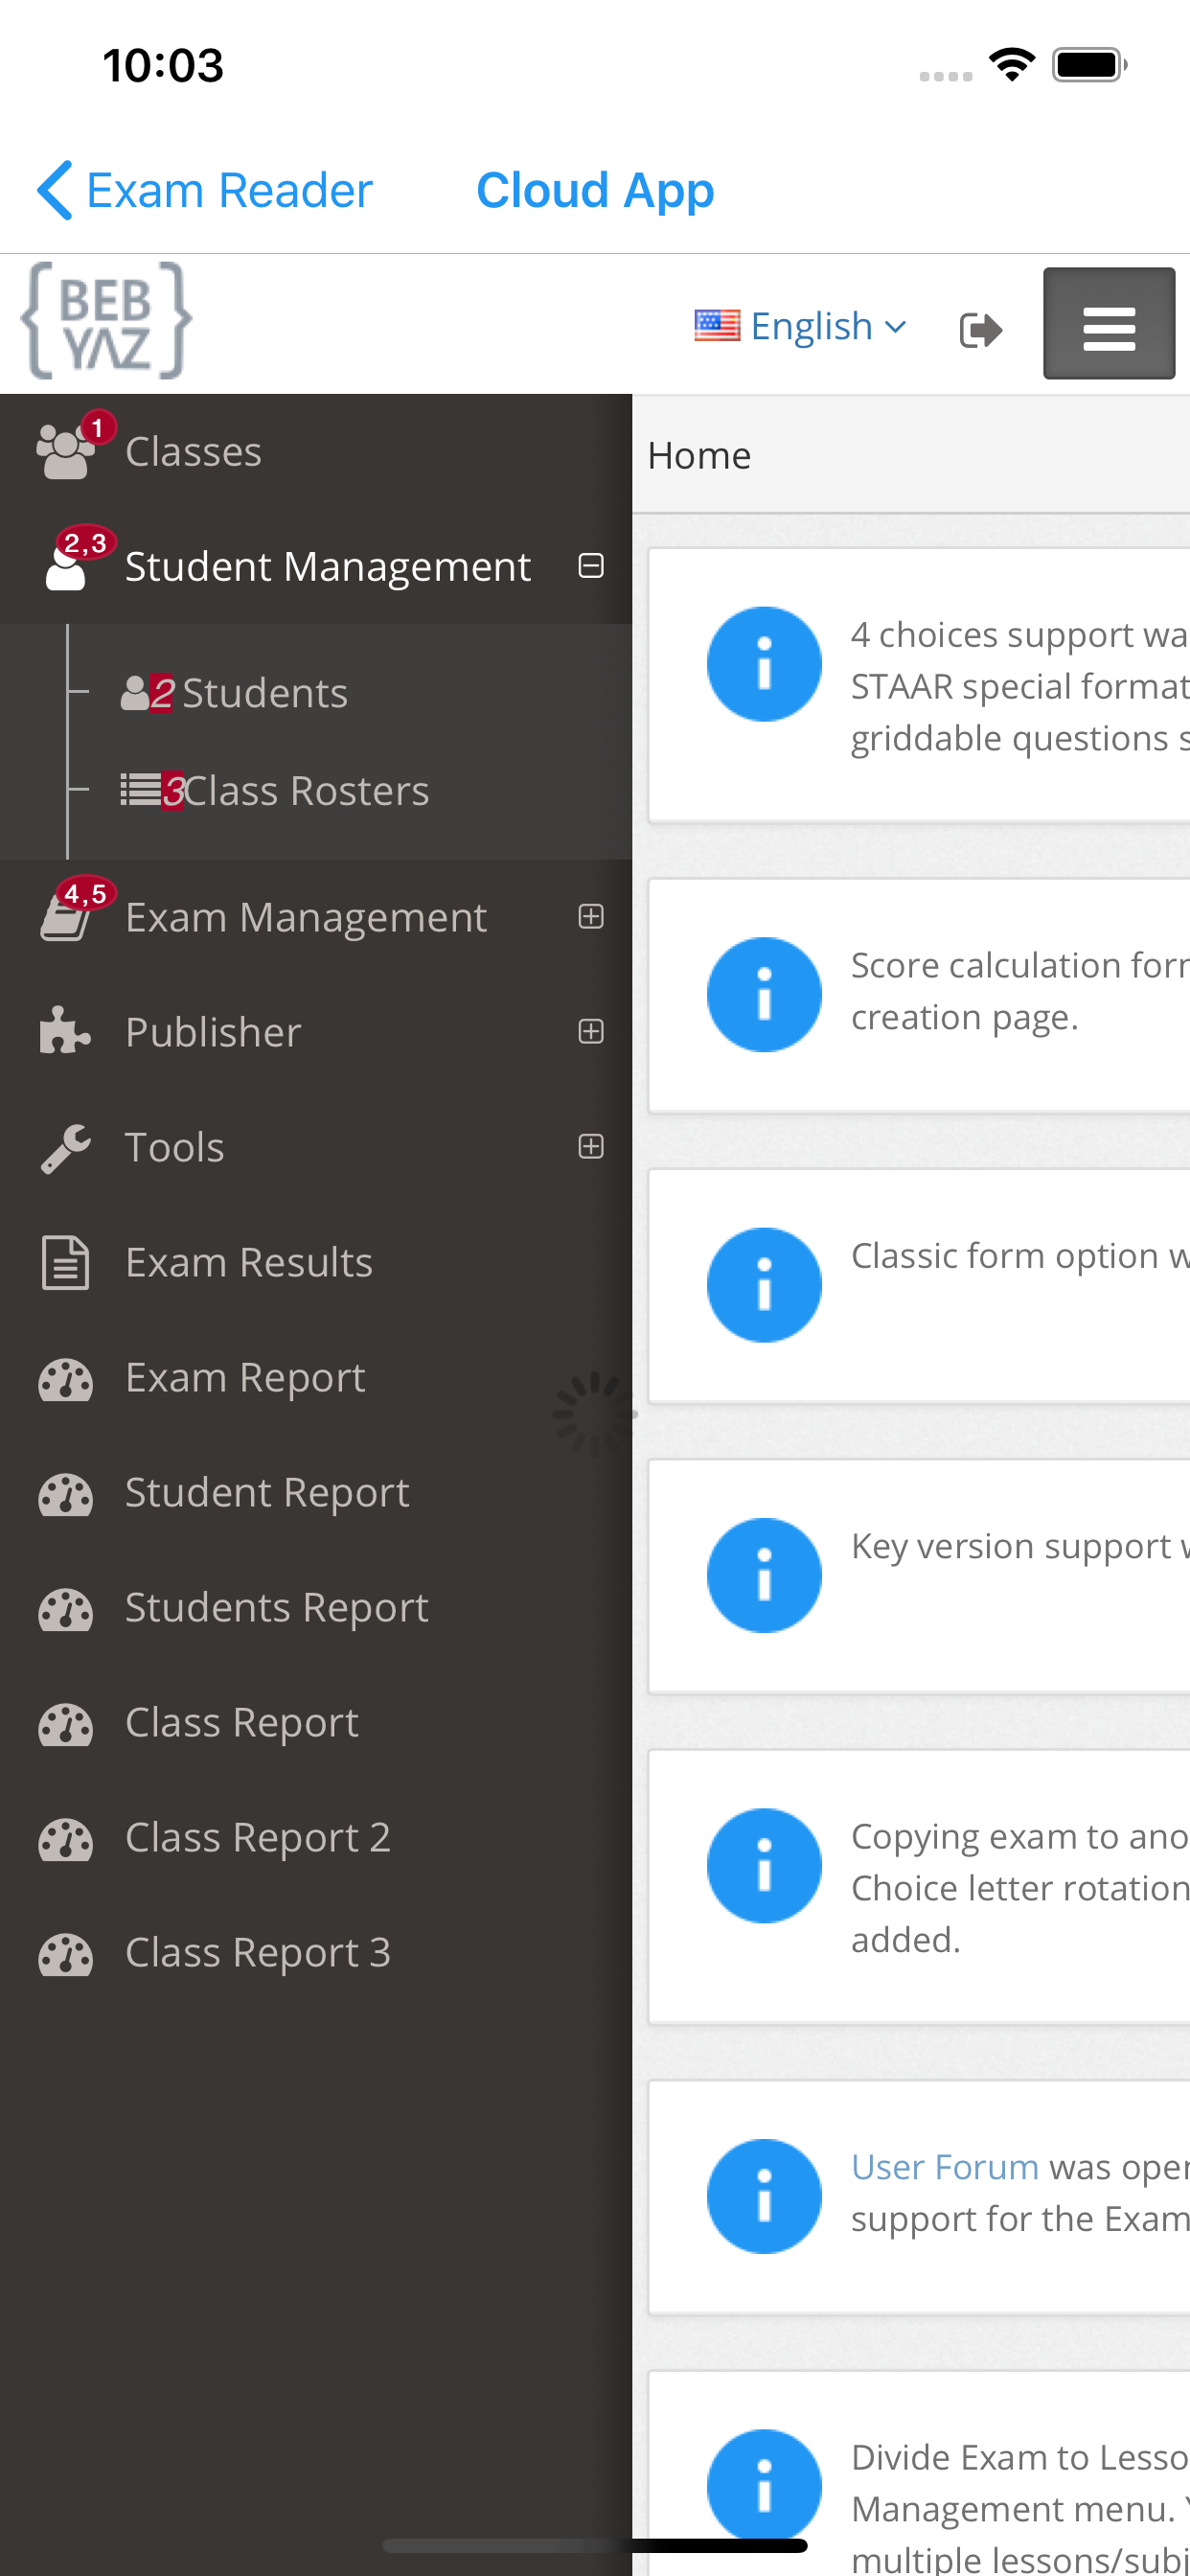The height and width of the screenshot is (2576, 1190).
Task: Open Class Rosters submenu item
Action: (305, 790)
